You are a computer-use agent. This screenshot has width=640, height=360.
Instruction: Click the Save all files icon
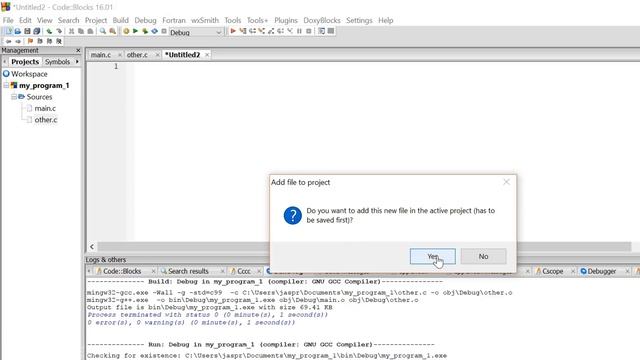(37, 31)
